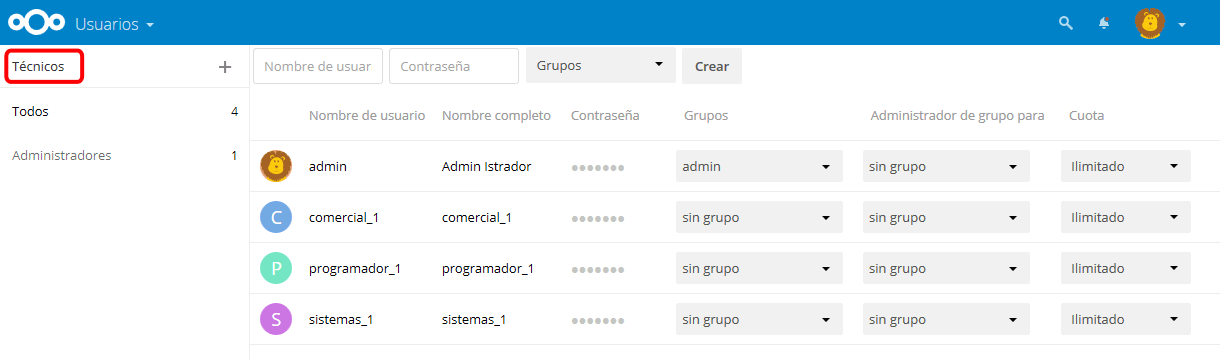This screenshot has width=1220, height=360.
Task: Click full name cell programador_1
Action: (x=488, y=268)
